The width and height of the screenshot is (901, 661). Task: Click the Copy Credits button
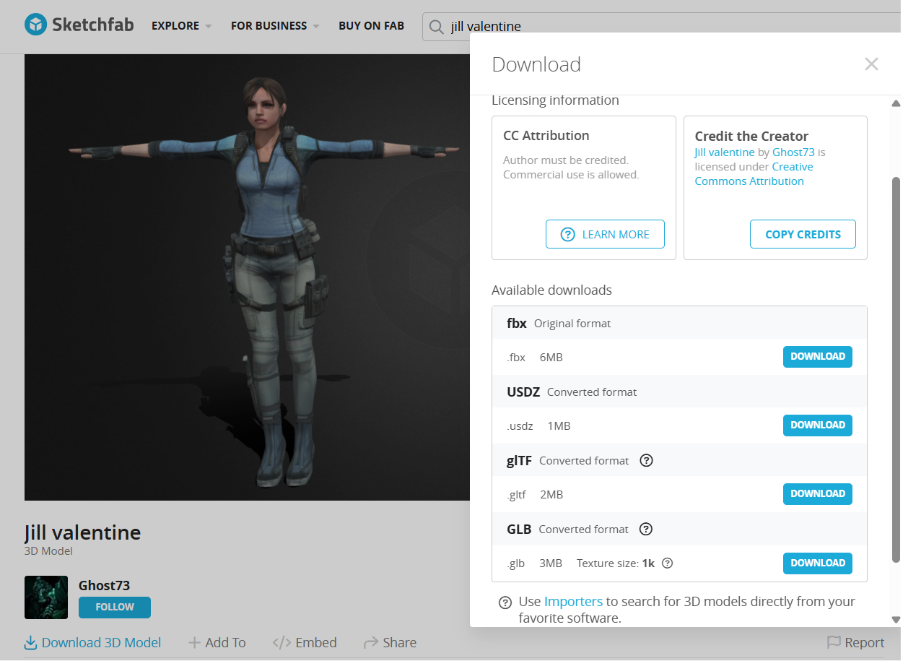(803, 234)
